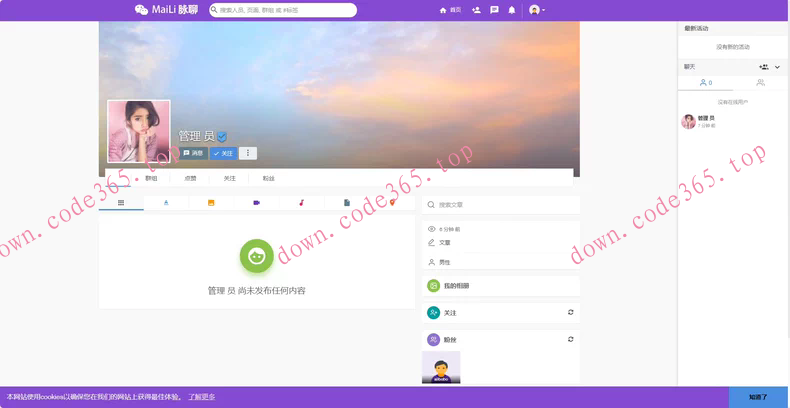Switch to the 群组 groups tab
Screen dimensions: 790x408
coord(151,178)
